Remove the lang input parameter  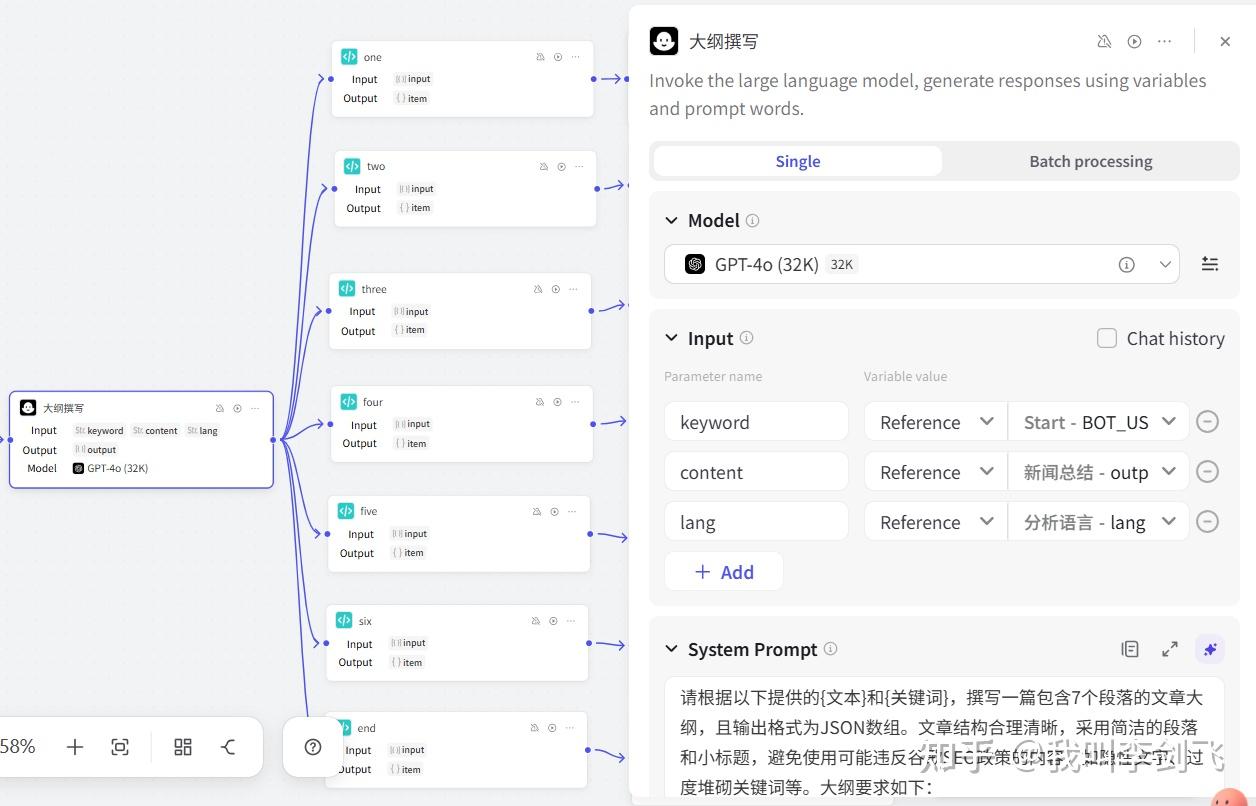point(1208,522)
